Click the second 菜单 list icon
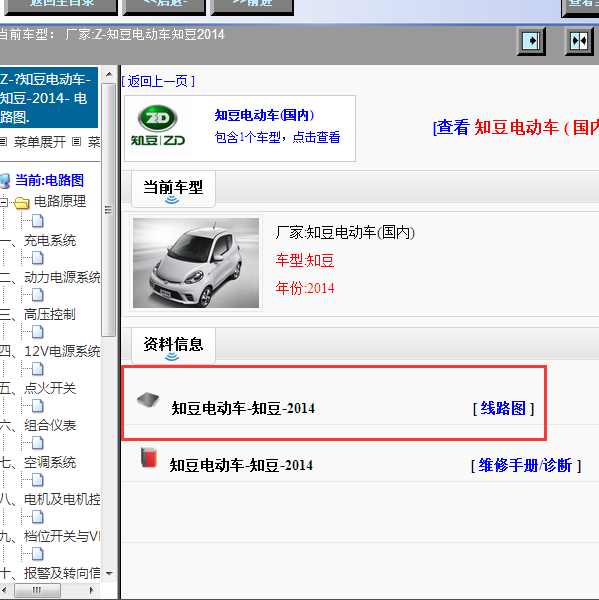Image resolution: width=599 pixels, height=600 pixels. pos(77,142)
